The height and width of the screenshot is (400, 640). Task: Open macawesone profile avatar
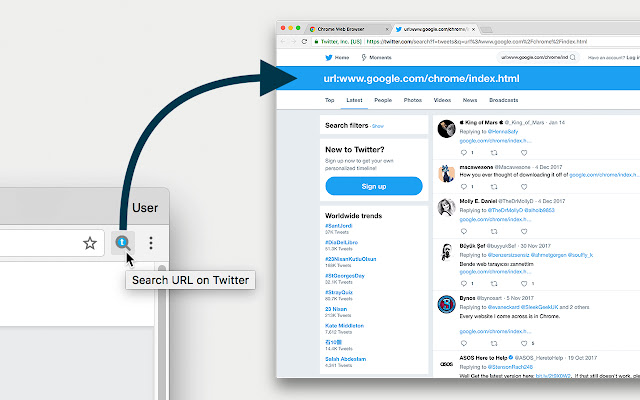[x=447, y=173]
